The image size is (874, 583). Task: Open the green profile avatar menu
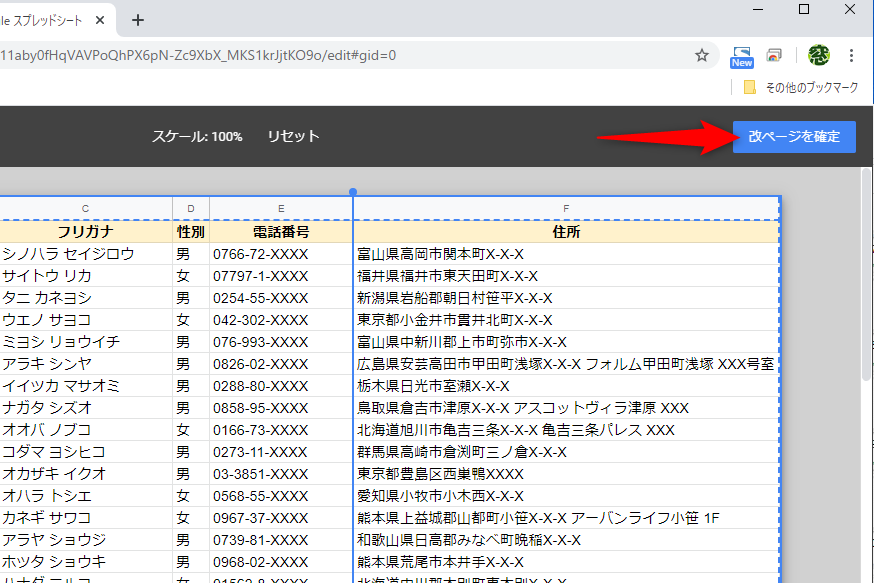click(x=818, y=54)
